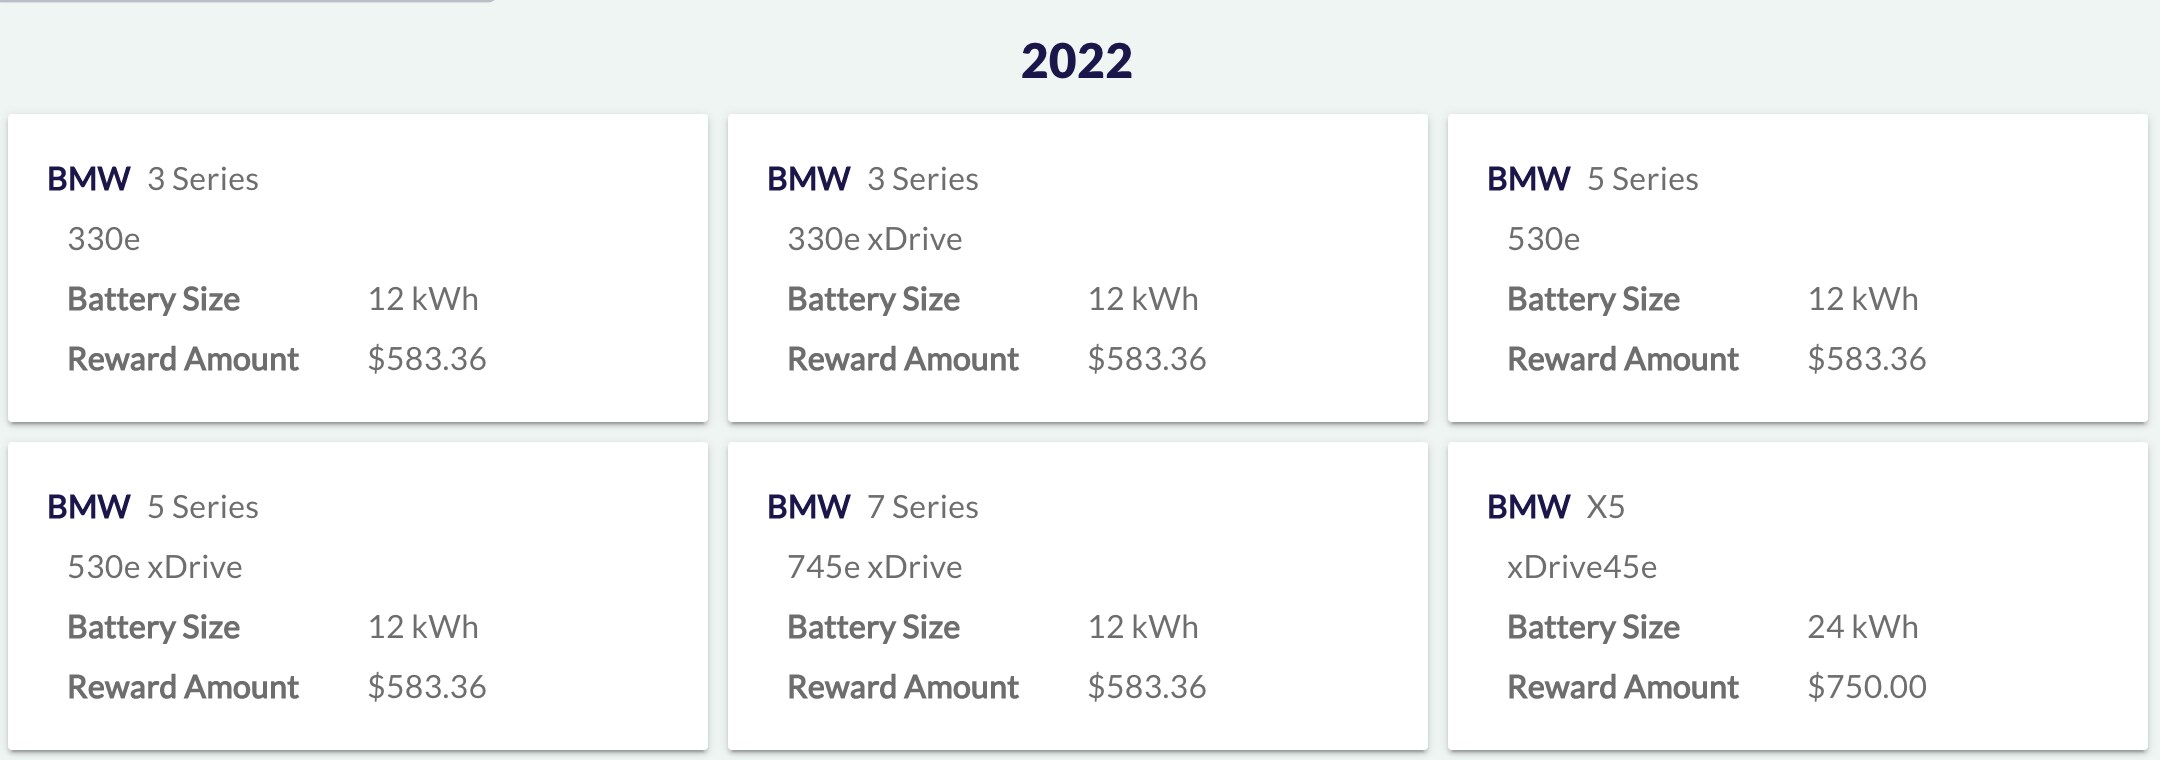Click Battery Size label on 745e xDrive card

tap(873, 627)
